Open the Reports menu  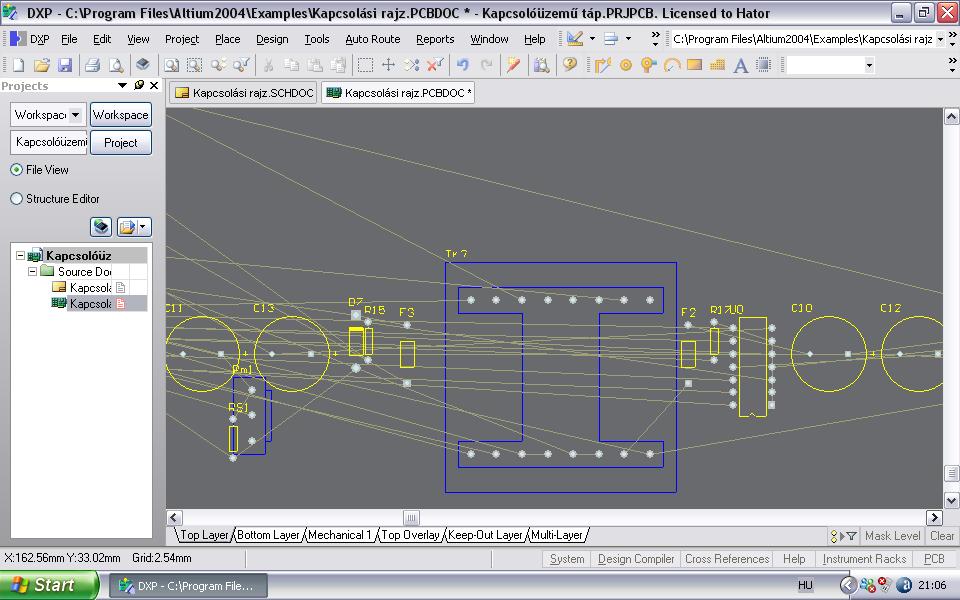pyautogui.click(x=435, y=39)
